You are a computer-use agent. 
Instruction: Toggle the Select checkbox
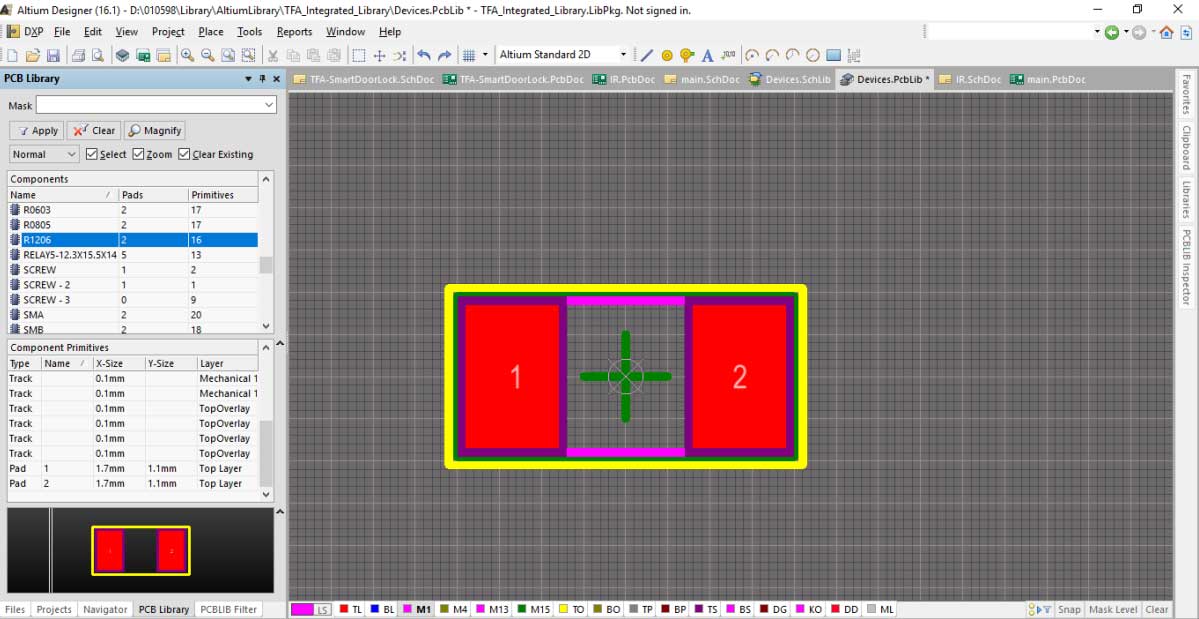(x=92, y=154)
